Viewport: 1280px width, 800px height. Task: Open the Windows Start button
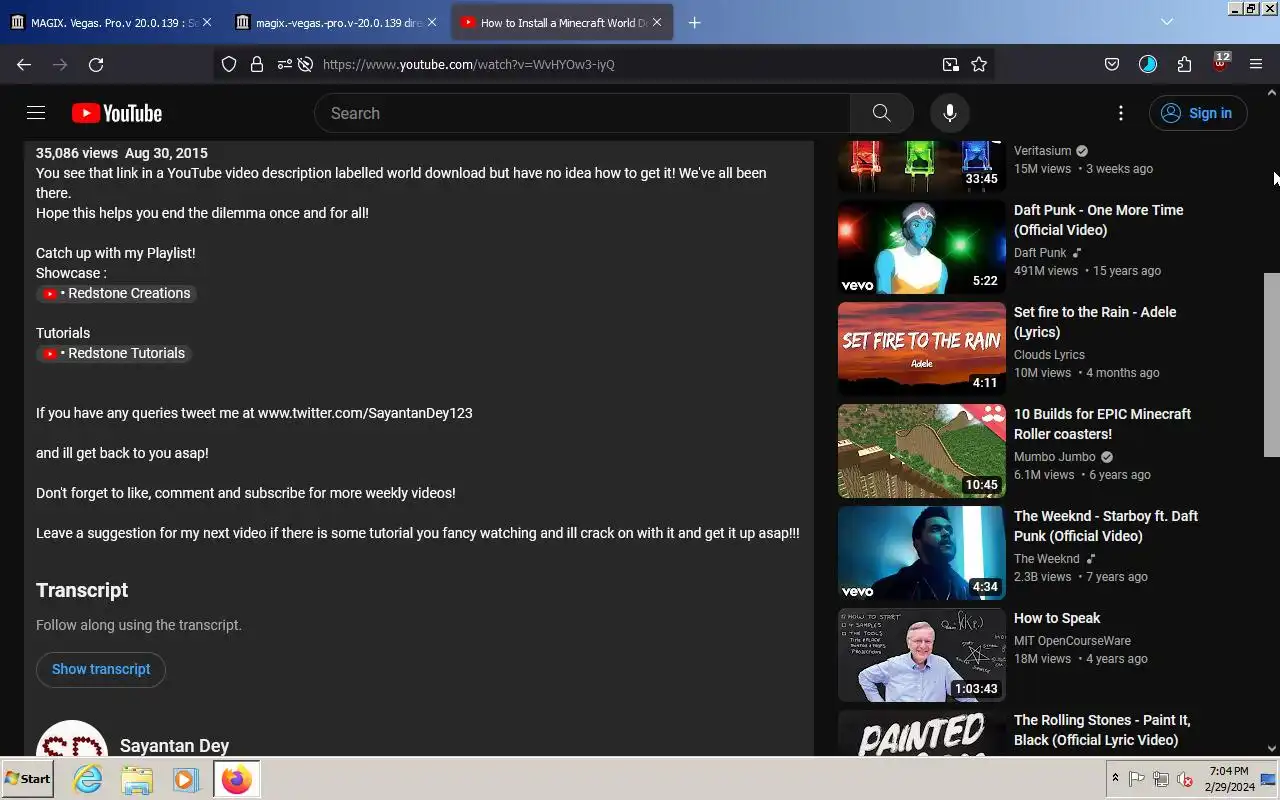click(x=27, y=778)
